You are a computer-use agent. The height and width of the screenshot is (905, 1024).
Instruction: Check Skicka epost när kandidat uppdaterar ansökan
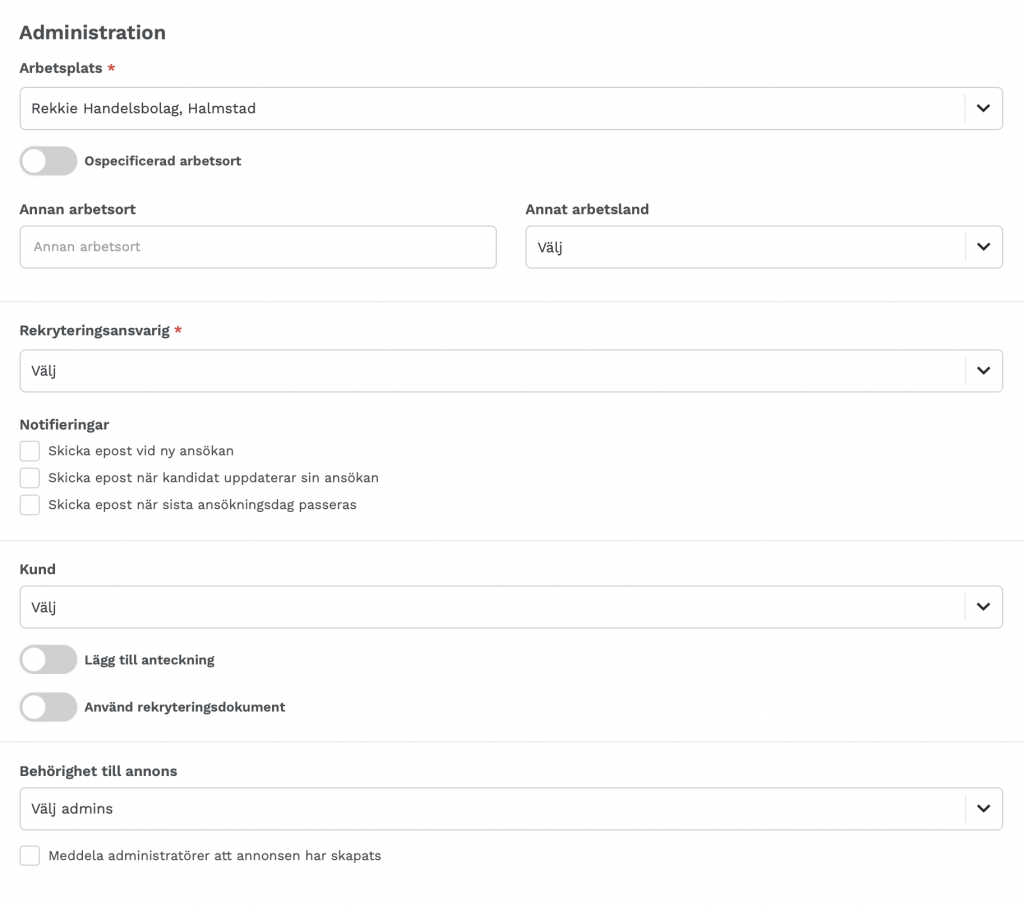pyautogui.click(x=29, y=478)
